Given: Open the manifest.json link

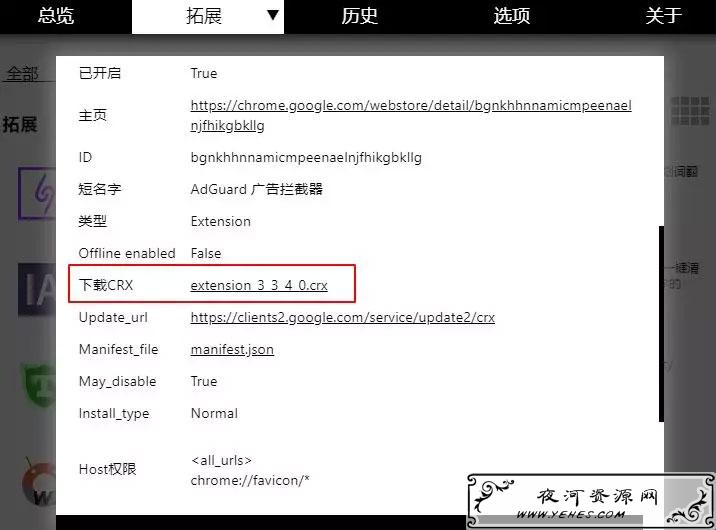Looking at the screenshot, I should pyautogui.click(x=232, y=349).
